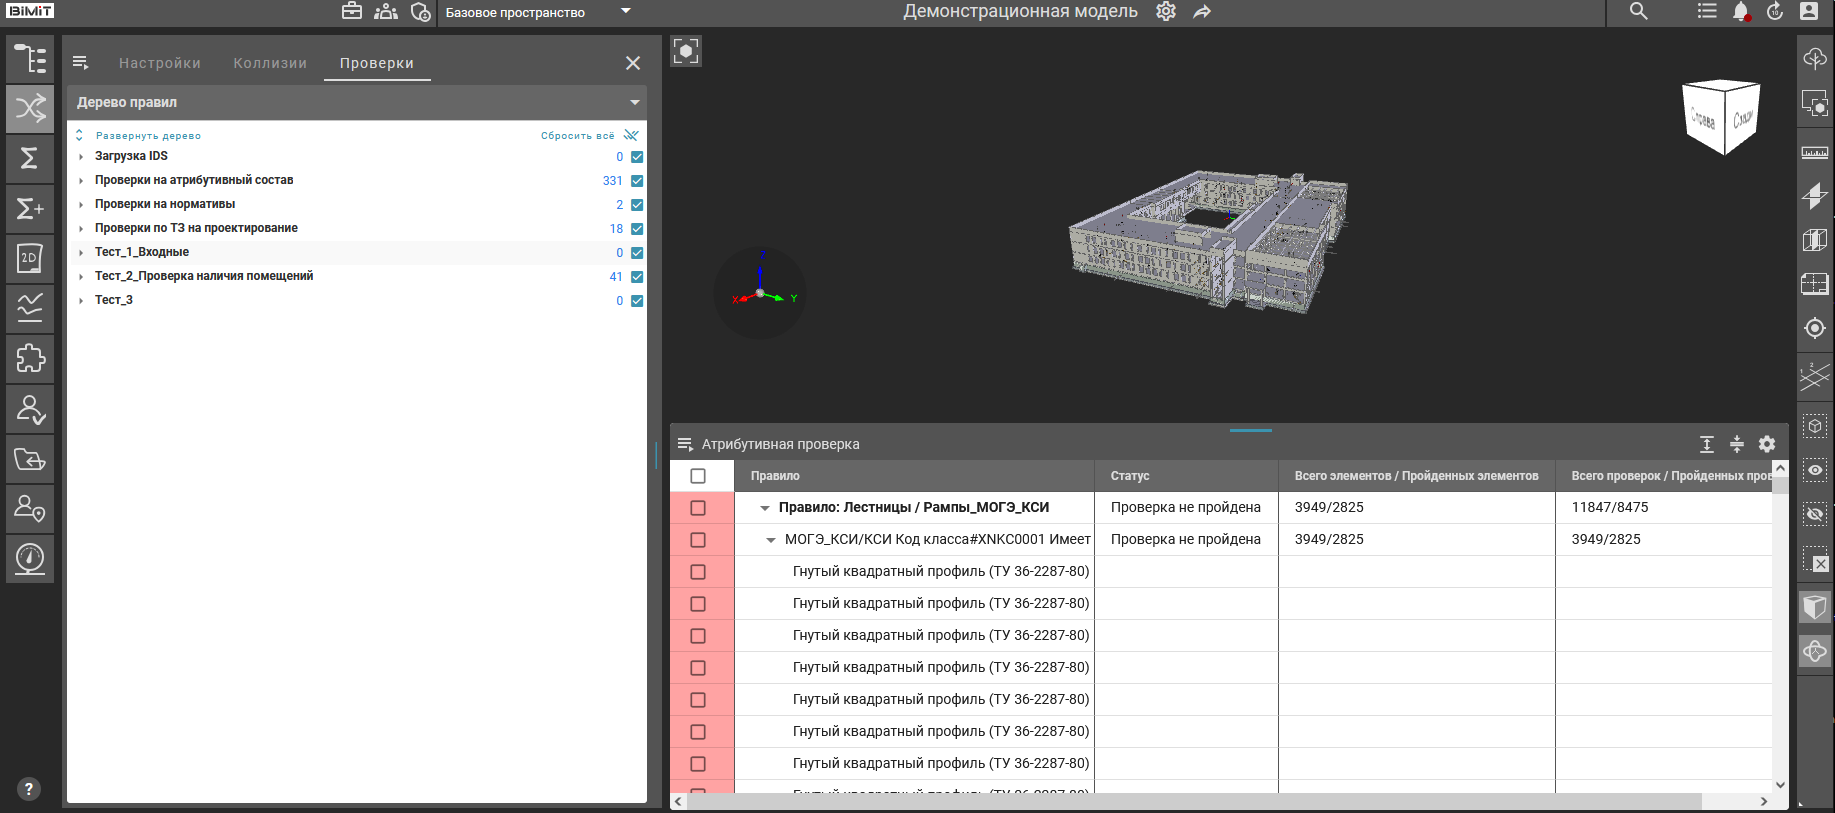Click the view orientation cube
1835x813 pixels.
(1722, 117)
